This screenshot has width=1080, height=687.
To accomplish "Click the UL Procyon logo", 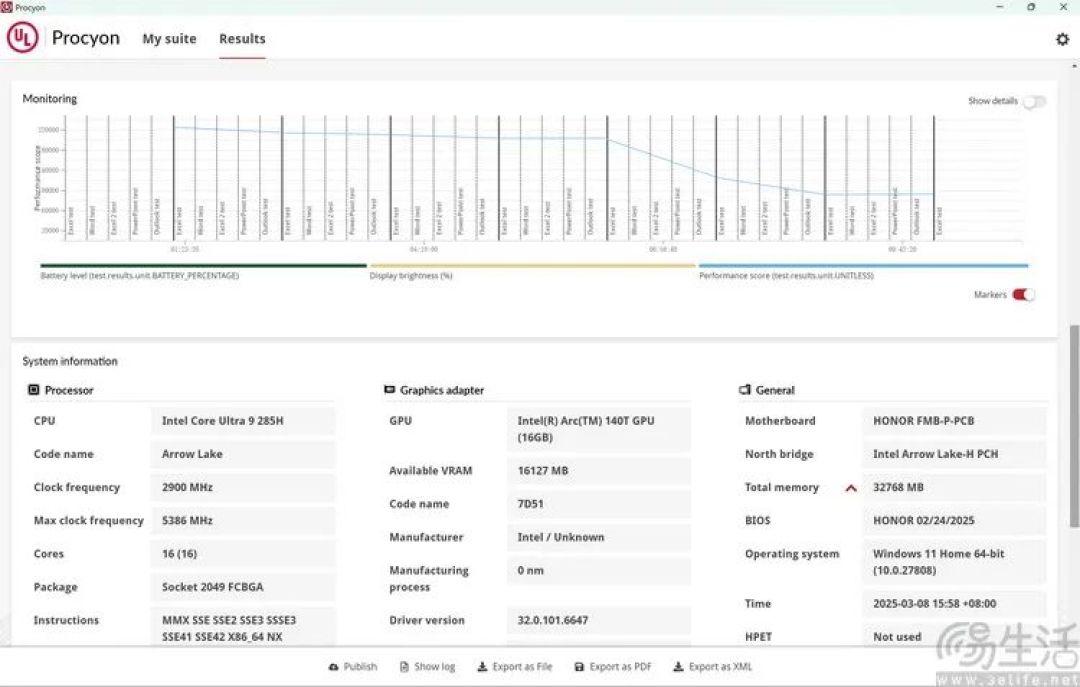I will pos(23,37).
